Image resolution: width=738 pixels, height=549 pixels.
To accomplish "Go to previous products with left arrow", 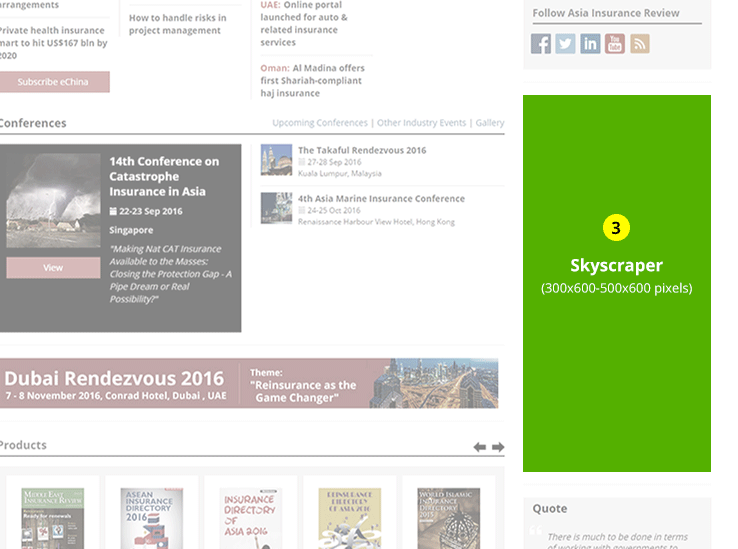I will pos(480,447).
